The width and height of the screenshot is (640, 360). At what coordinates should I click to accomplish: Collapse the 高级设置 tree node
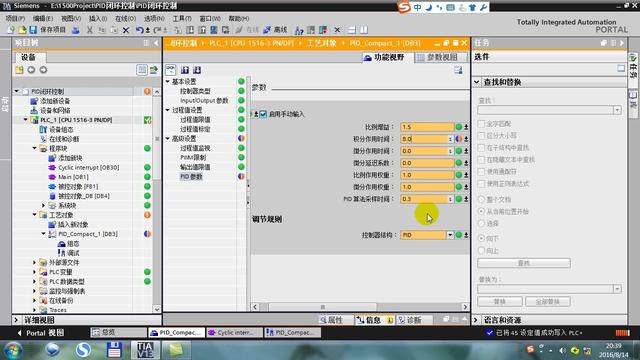point(167,139)
